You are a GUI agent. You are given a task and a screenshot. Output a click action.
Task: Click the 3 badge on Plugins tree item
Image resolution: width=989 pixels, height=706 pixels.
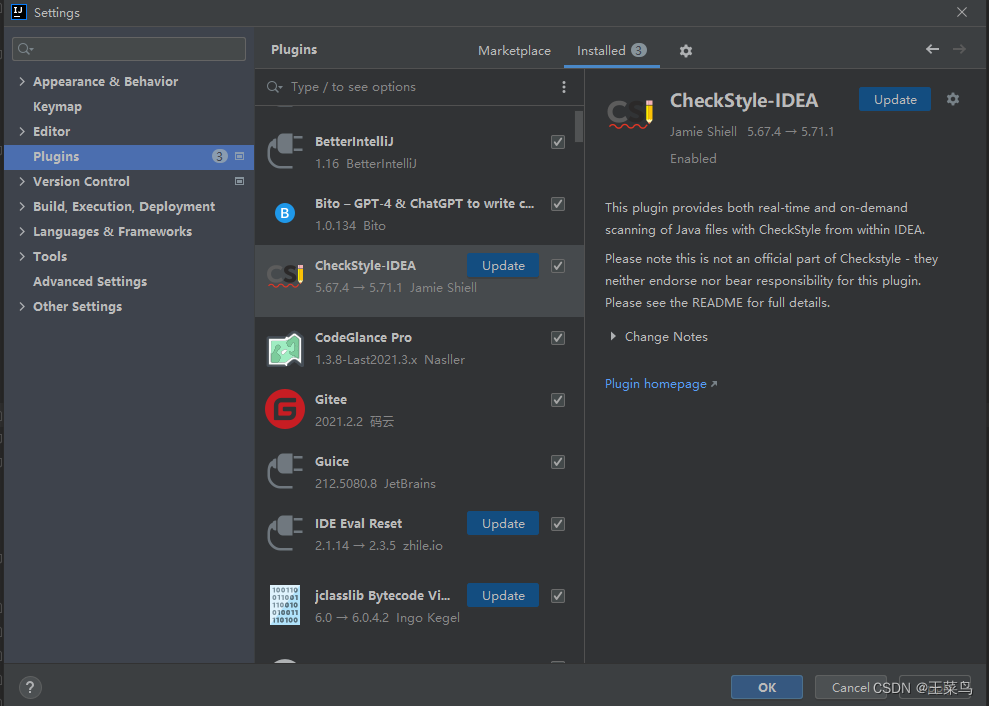click(x=219, y=156)
